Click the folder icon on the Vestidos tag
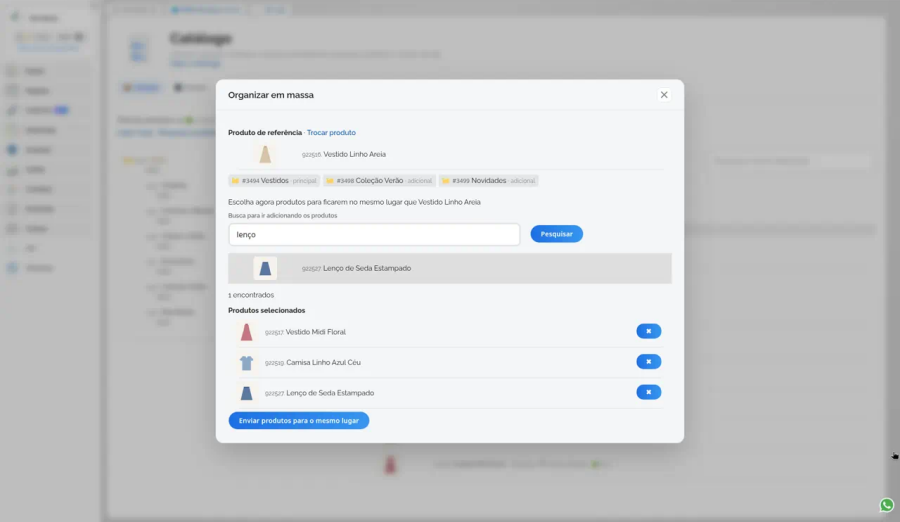 235,181
